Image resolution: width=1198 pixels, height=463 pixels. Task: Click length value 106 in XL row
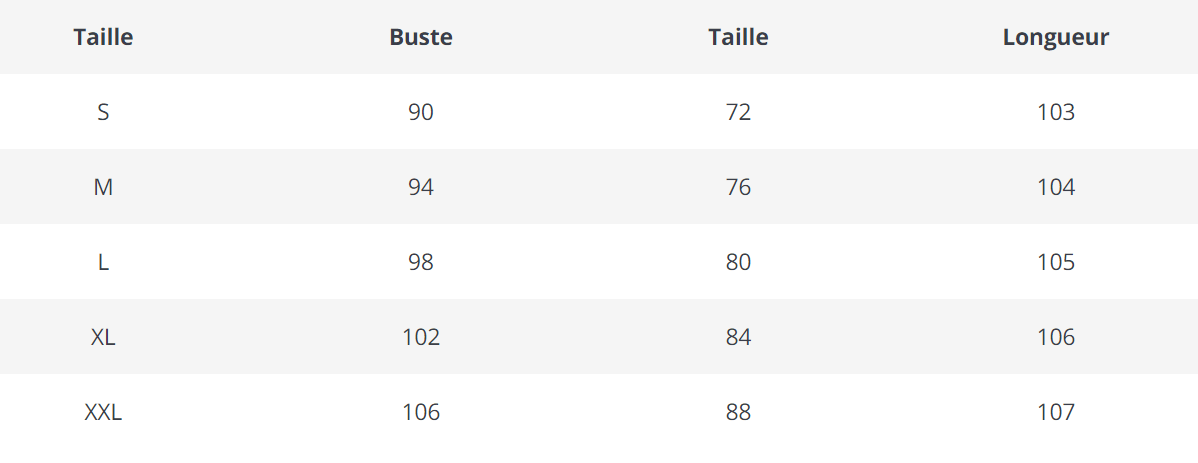[x=1056, y=337]
